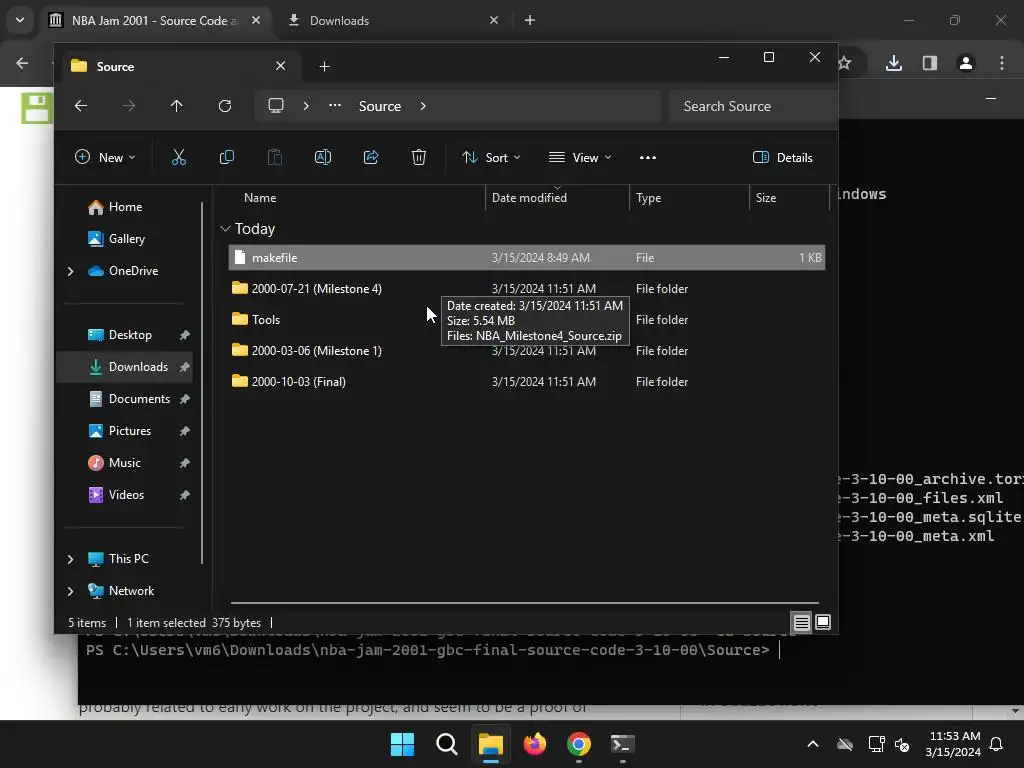This screenshot has width=1024, height=768.
Task: Open Chrome profile avatar icon
Action: click(x=966, y=63)
